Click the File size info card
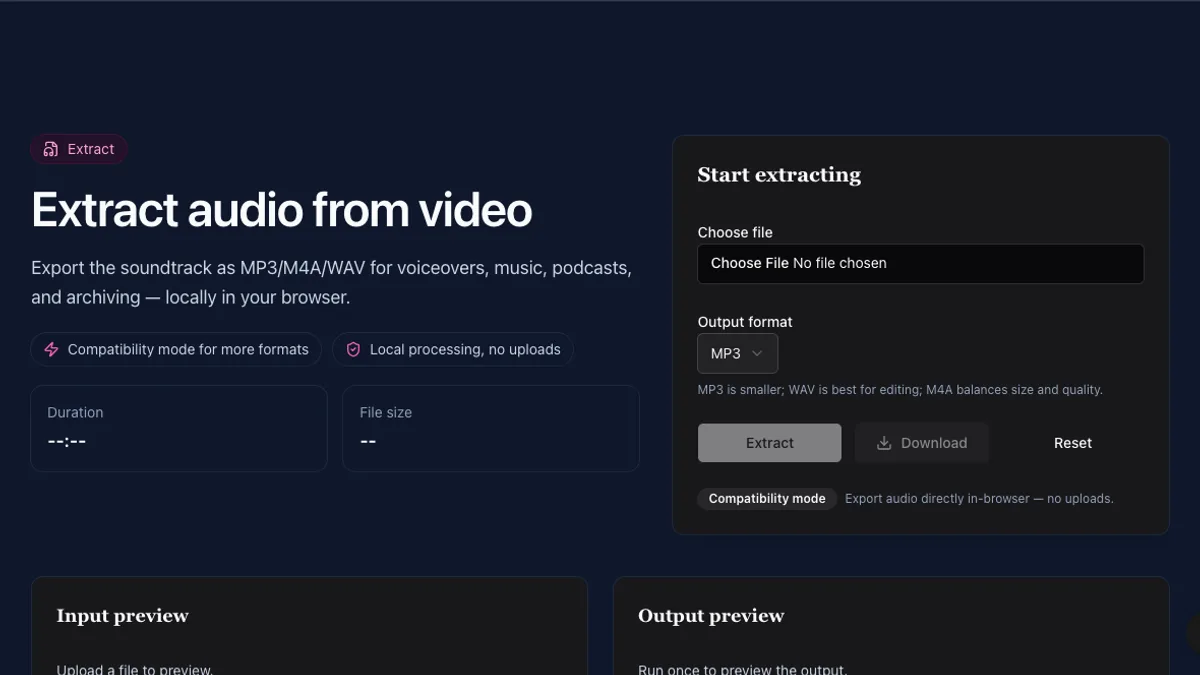 click(x=491, y=428)
